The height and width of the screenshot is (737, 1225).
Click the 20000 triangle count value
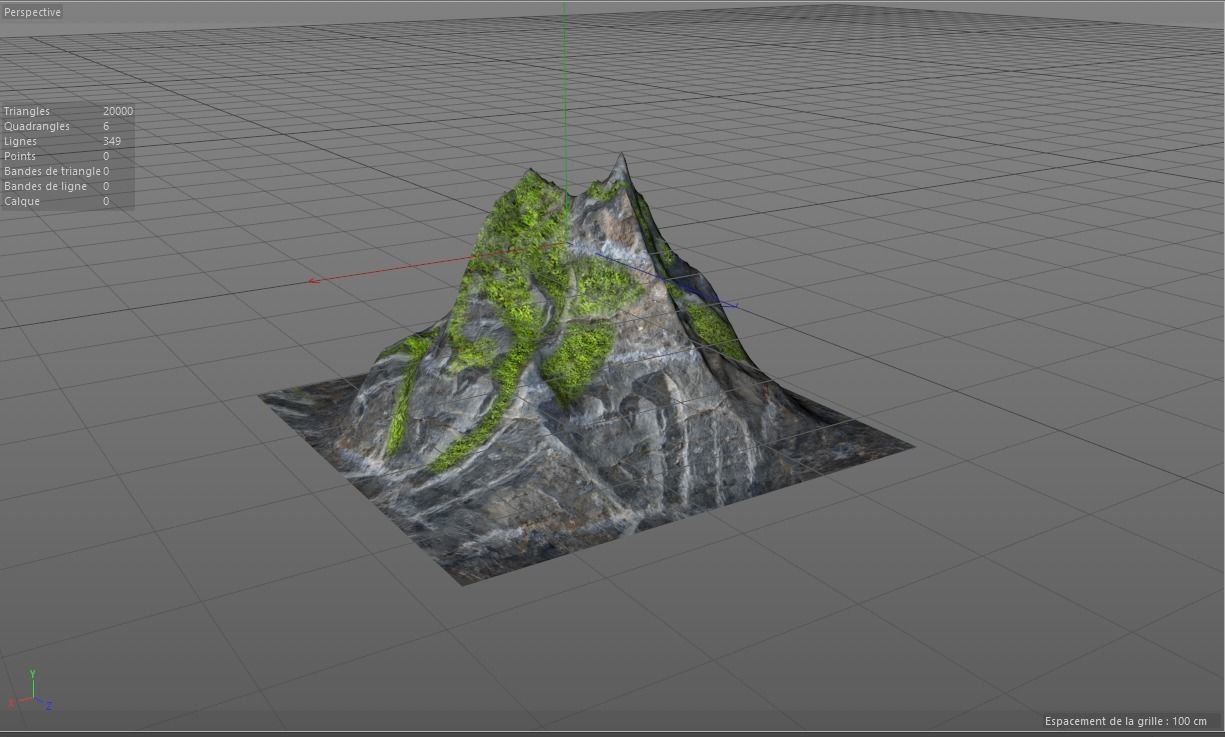(x=117, y=111)
